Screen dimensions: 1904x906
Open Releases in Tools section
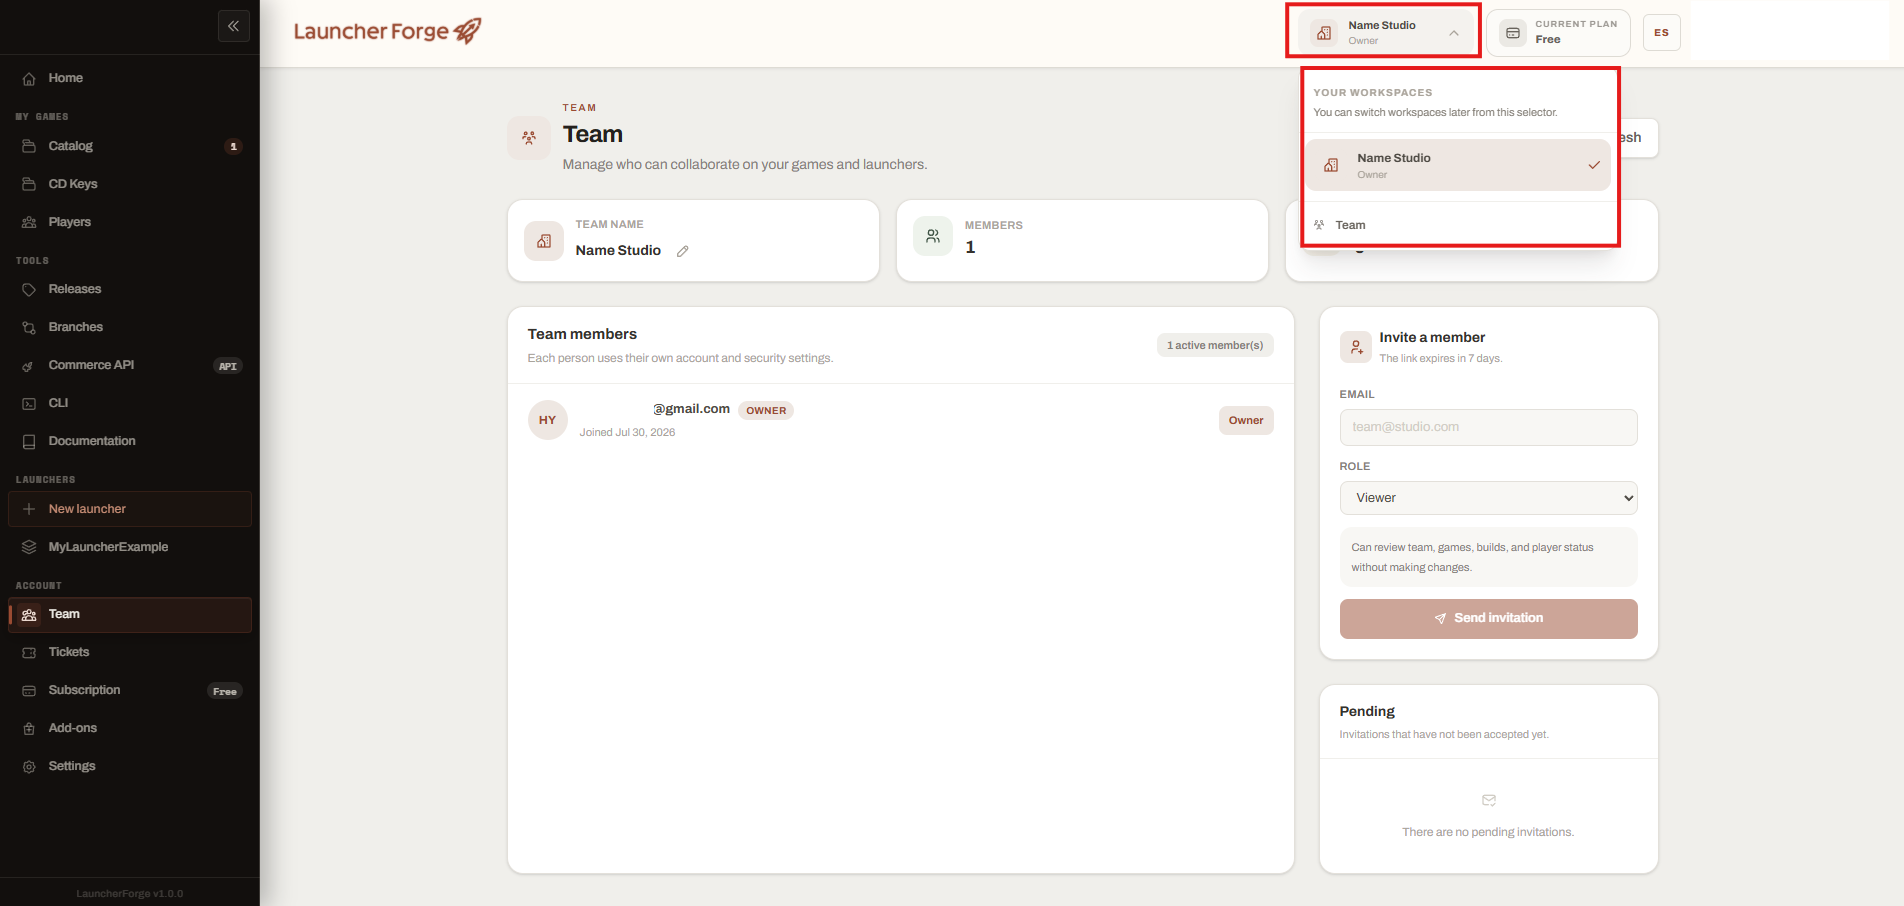pos(130,289)
